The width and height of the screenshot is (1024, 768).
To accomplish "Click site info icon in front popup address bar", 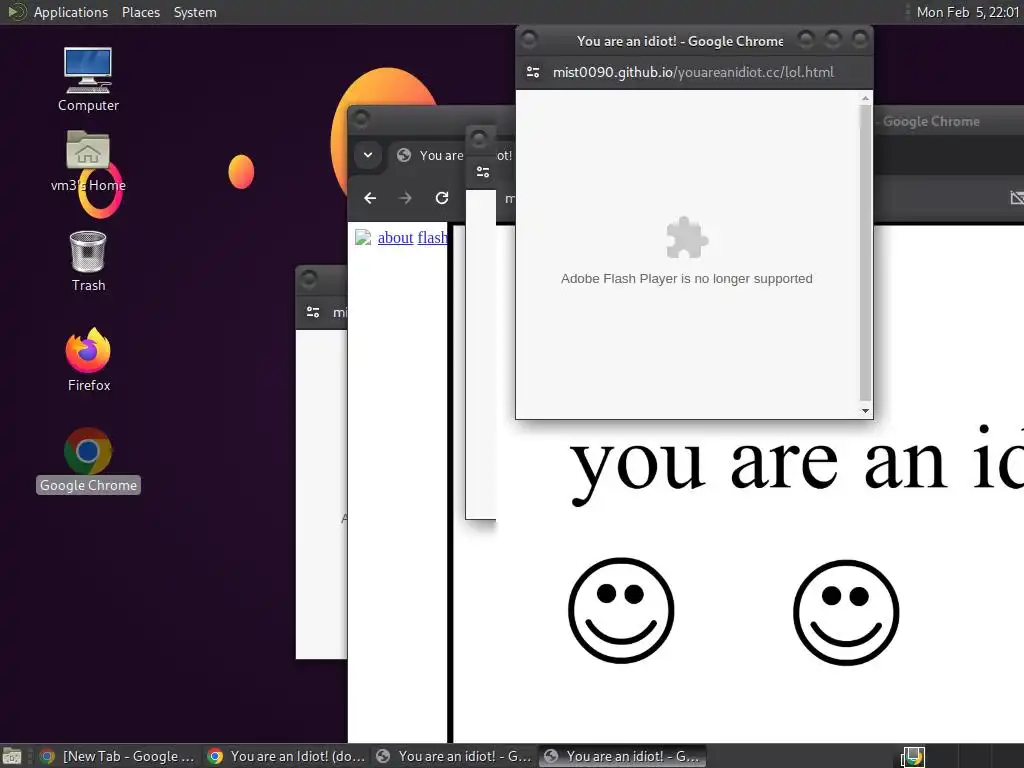I will pyautogui.click(x=533, y=72).
